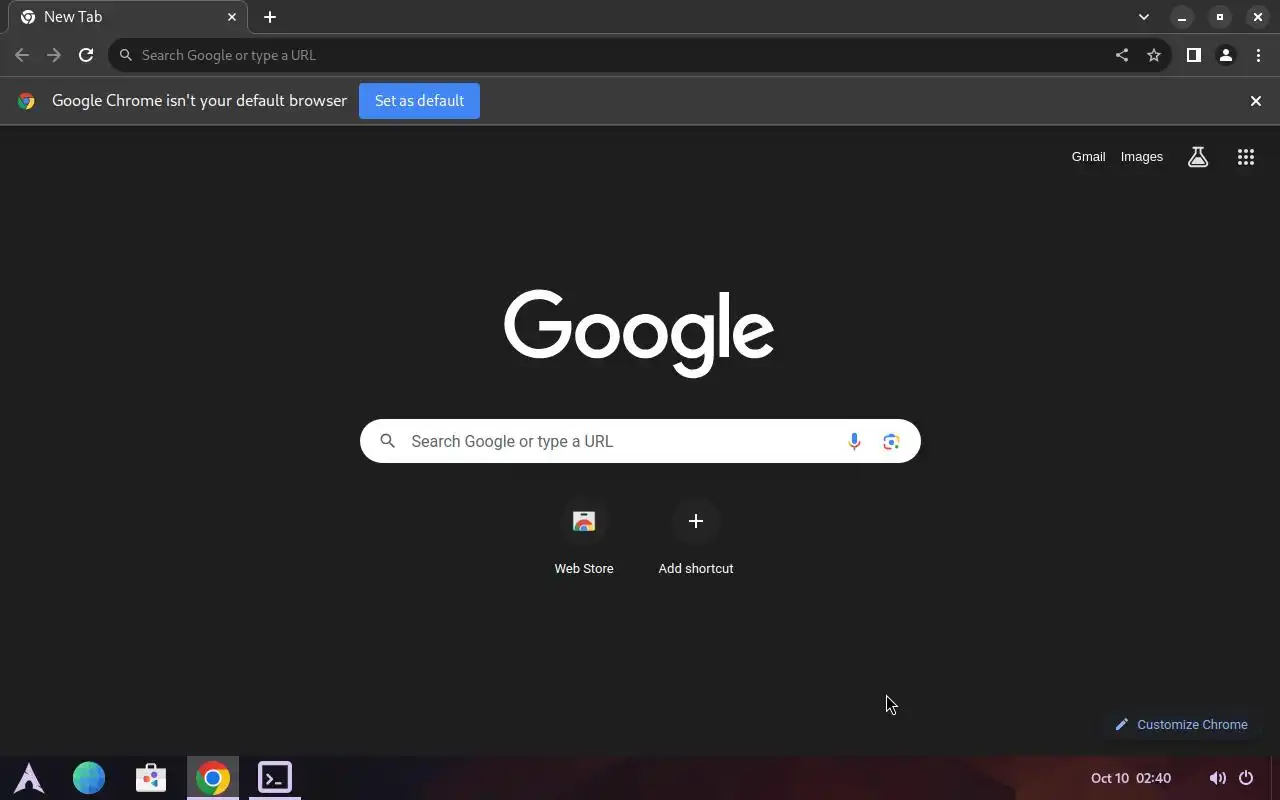1280x800 pixels.
Task: Click the Google search box
Action: 640,441
